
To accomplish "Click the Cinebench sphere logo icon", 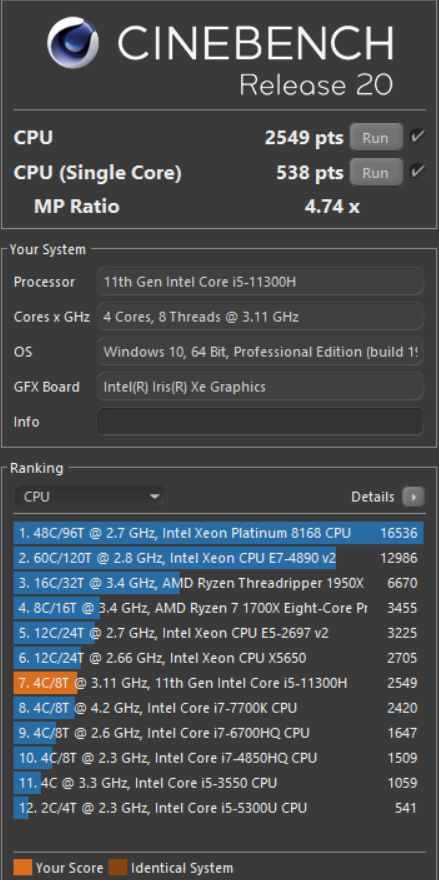I will coord(73,43).
